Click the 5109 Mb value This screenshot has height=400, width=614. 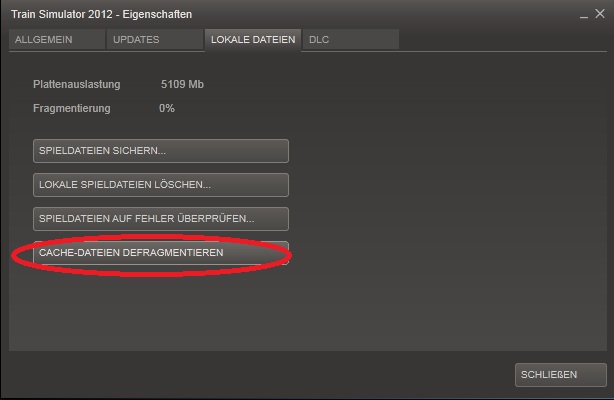coord(182,84)
